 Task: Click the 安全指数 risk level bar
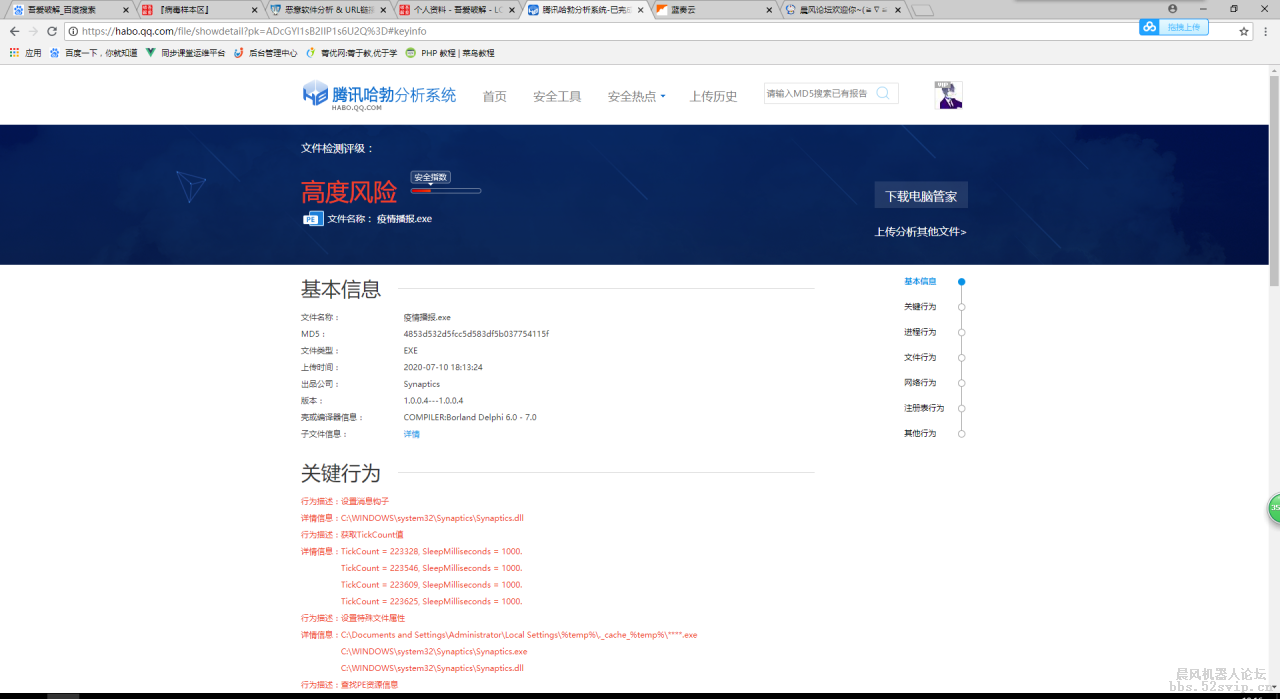tap(445, 190)
